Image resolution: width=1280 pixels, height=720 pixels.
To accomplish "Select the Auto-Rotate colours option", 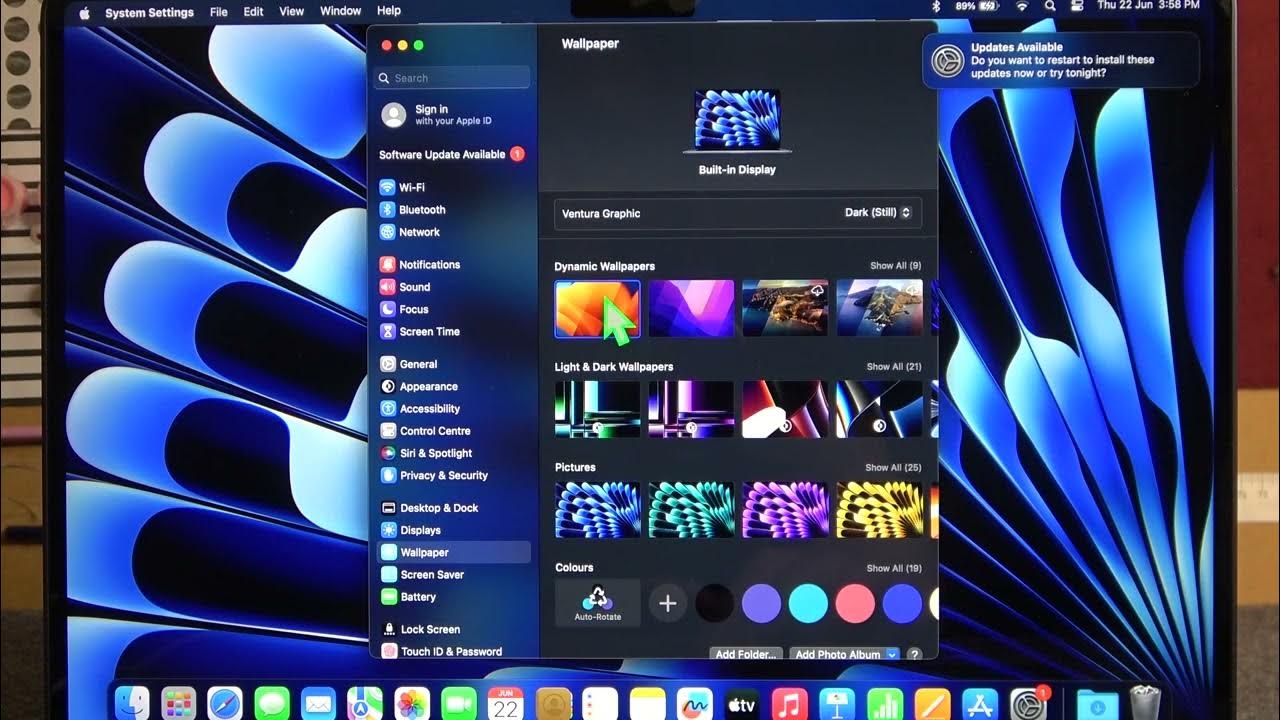I will 598,603.
